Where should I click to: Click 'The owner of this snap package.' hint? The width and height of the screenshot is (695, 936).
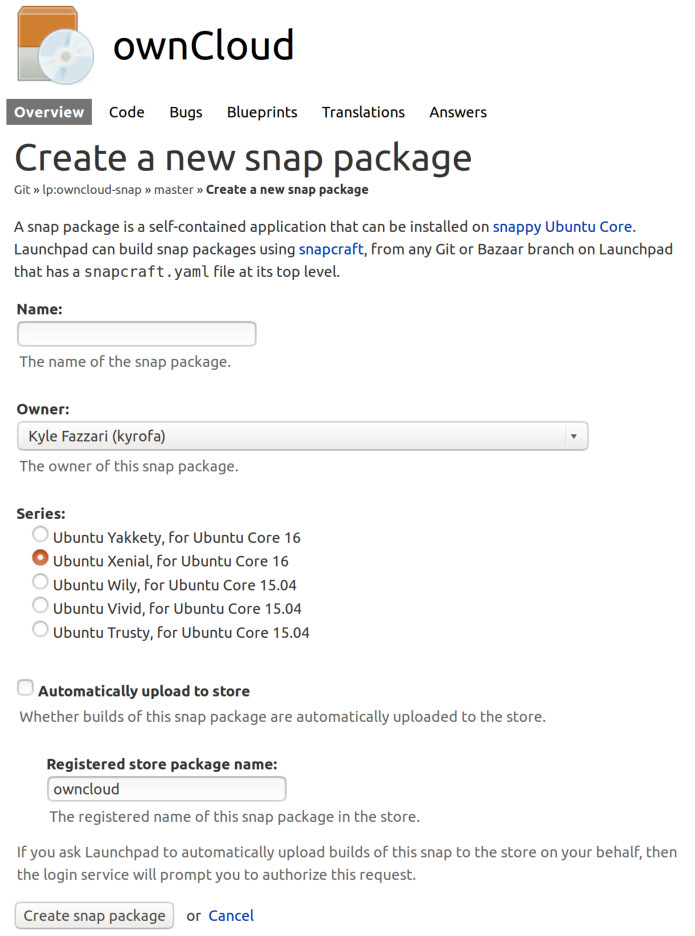(x=128, y=466)
